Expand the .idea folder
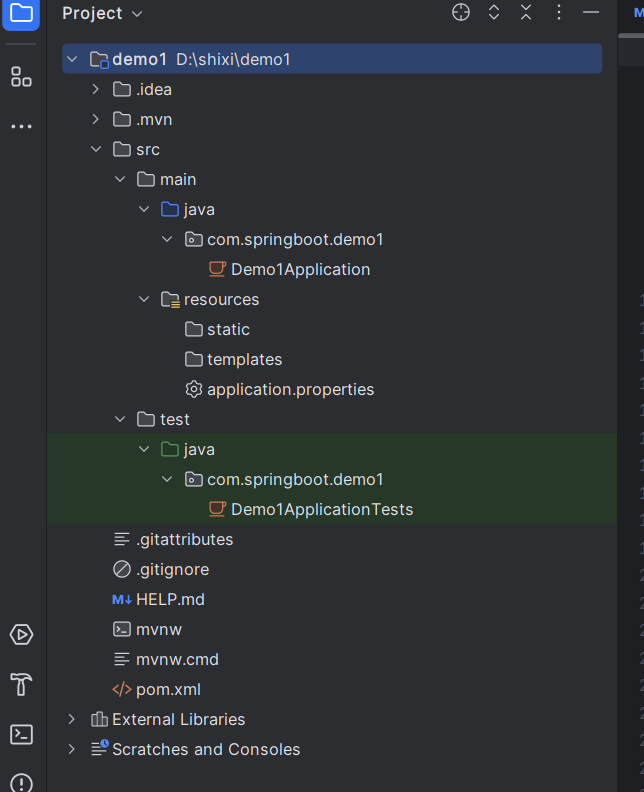Viewport: 644px width, 792px height. click(x=95, y=89)
